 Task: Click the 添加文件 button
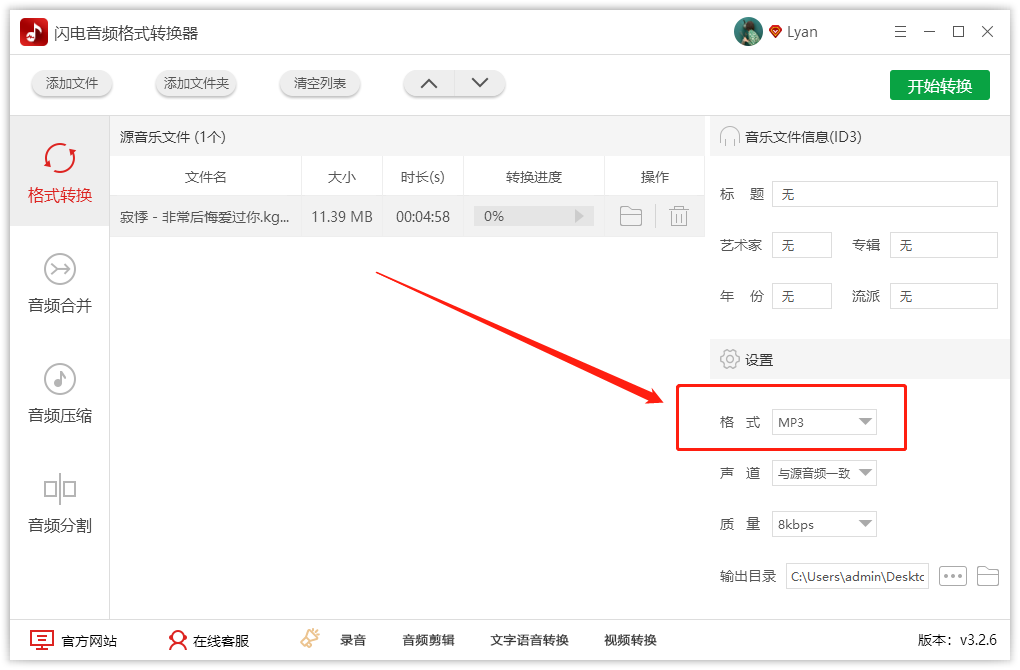coord(72,83)
